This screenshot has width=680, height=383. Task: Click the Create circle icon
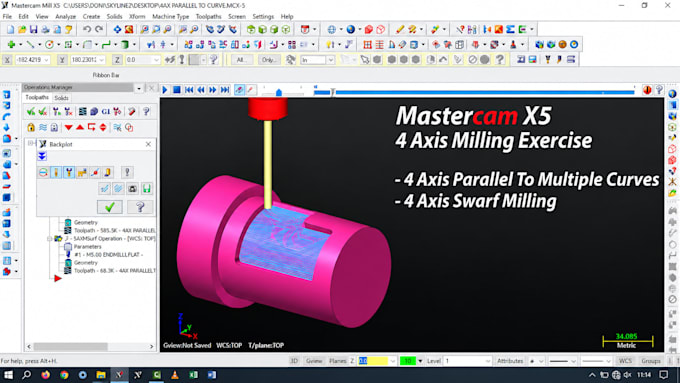click(49, 44)
